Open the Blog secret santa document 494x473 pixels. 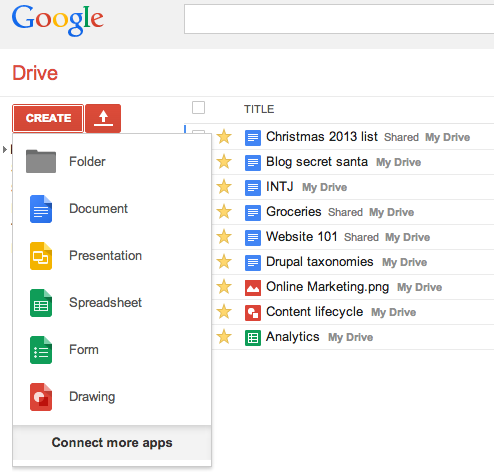tap(317, 162)
